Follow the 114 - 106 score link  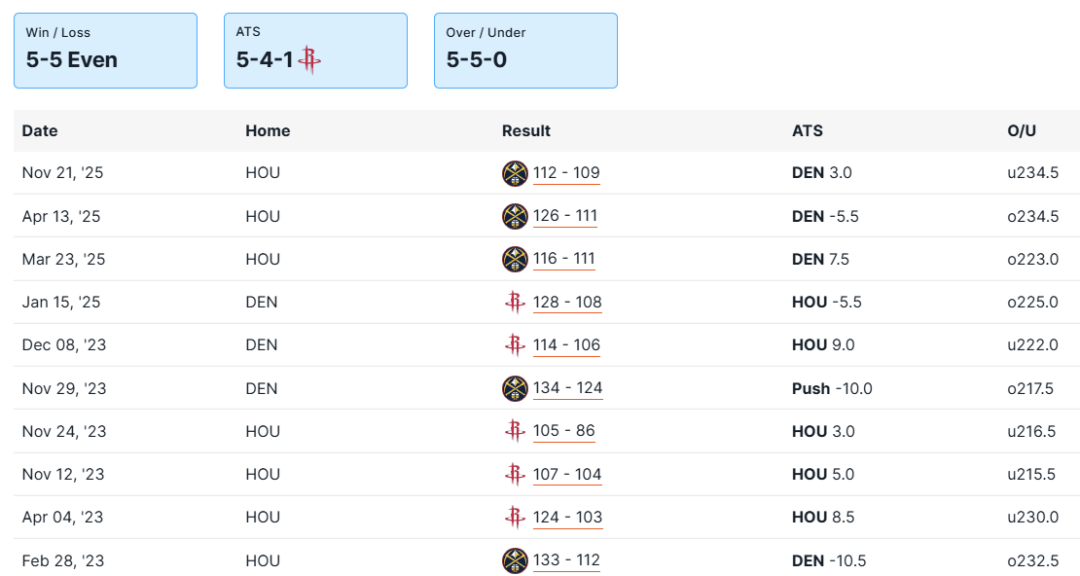point(566,345)
